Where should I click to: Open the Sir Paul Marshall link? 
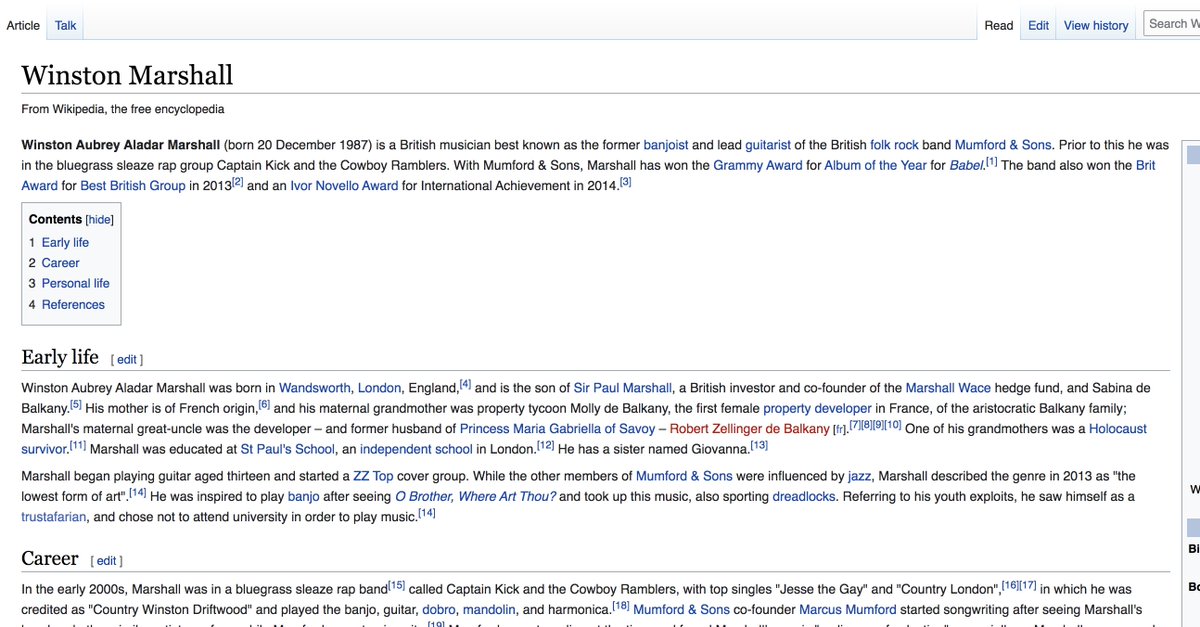pyautogui.click(x=621, y=388)
